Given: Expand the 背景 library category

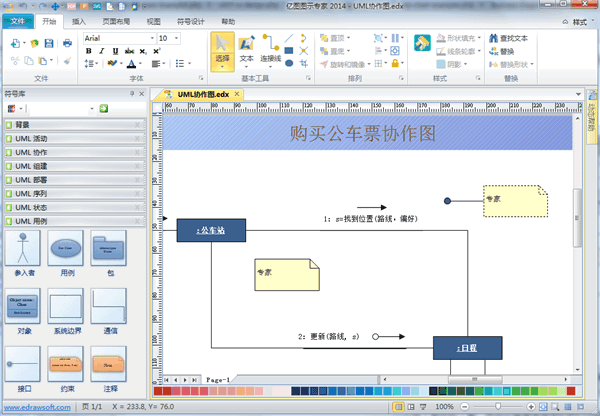Looking at the screenshot, I should [x=75, y=125].
